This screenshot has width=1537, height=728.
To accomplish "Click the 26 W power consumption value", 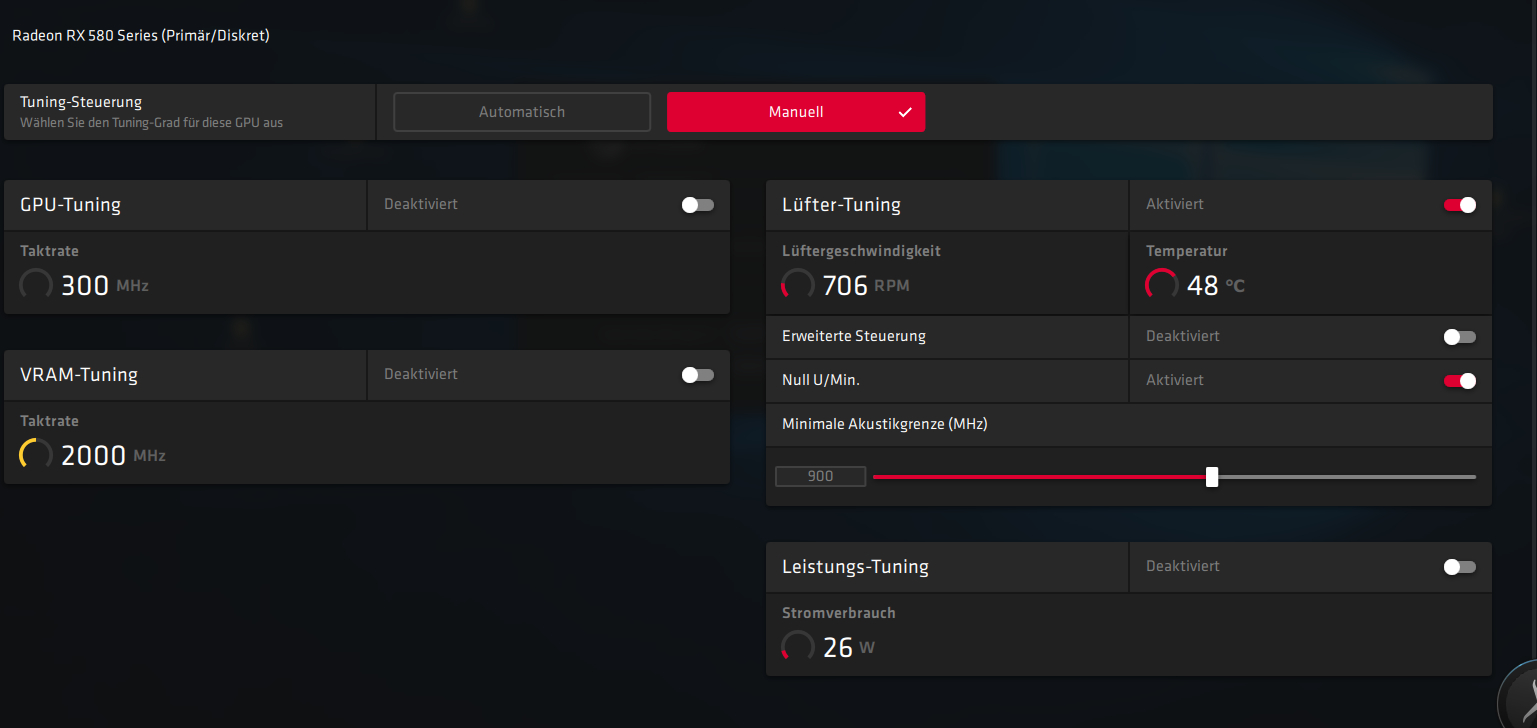I will (x=849, y=648).
